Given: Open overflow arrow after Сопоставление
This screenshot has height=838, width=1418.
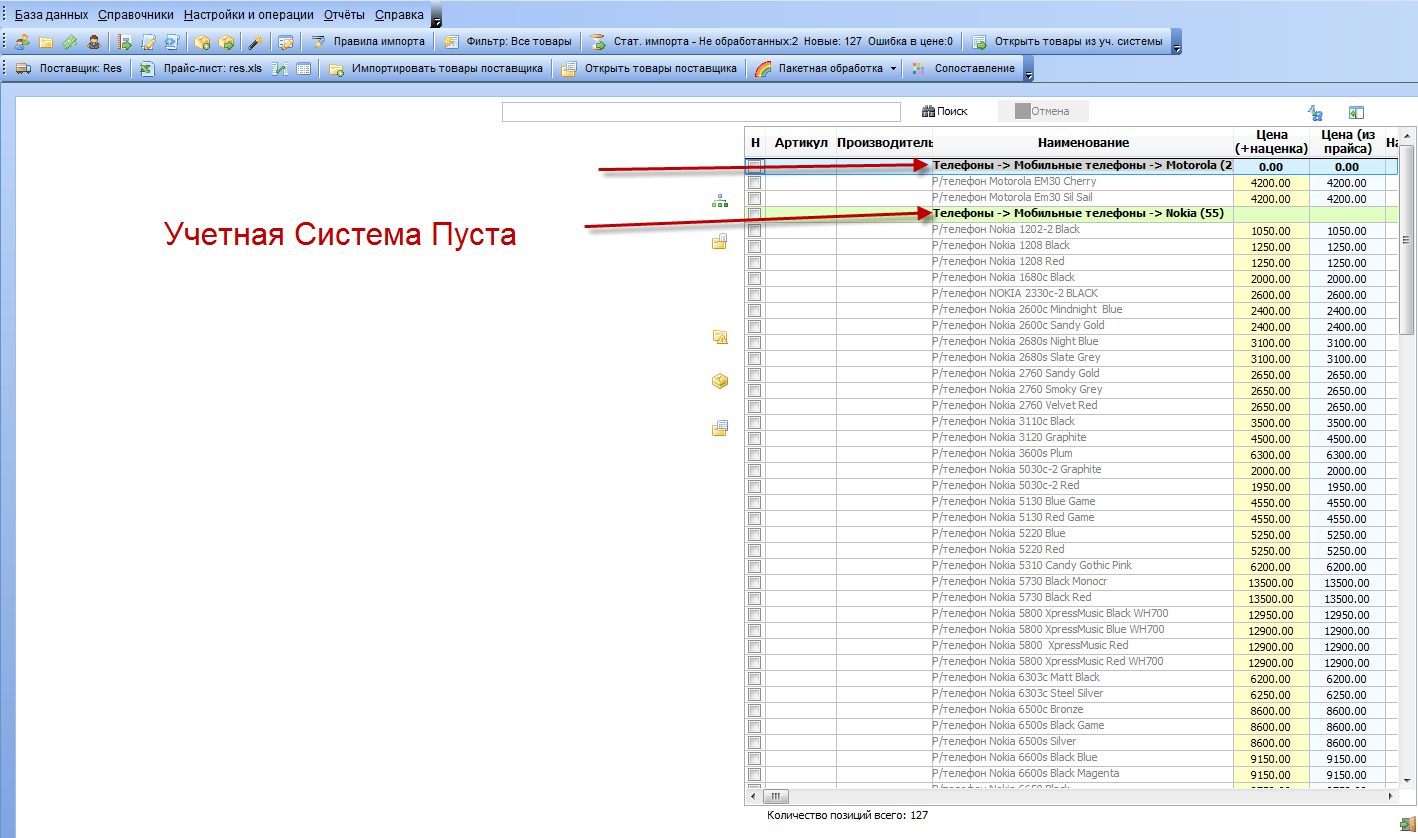Looking at the screenshot, I should (x=1028, y=69).
